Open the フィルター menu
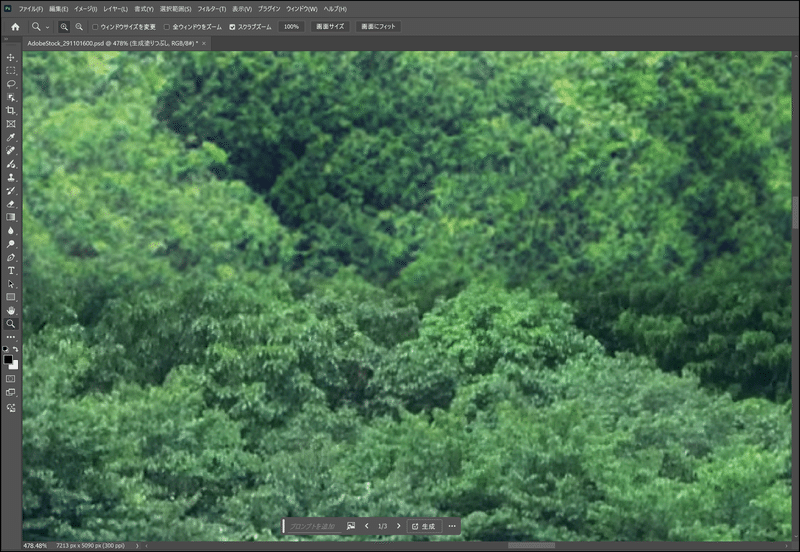Image resolution: width=800 pixels, height=552 pixels. [x=212, y=9]
